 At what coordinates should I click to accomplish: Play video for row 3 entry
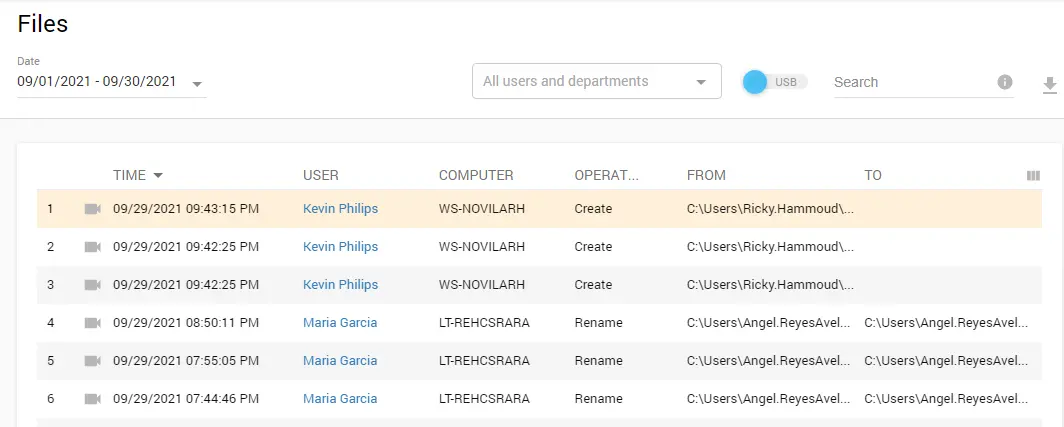92,285
